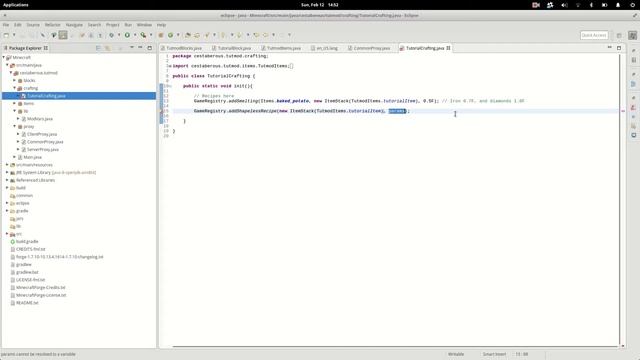Viewport: 640px width, 360px height.
Task: Open the External Tools dropdown arrow
Action: click(151, 35)
